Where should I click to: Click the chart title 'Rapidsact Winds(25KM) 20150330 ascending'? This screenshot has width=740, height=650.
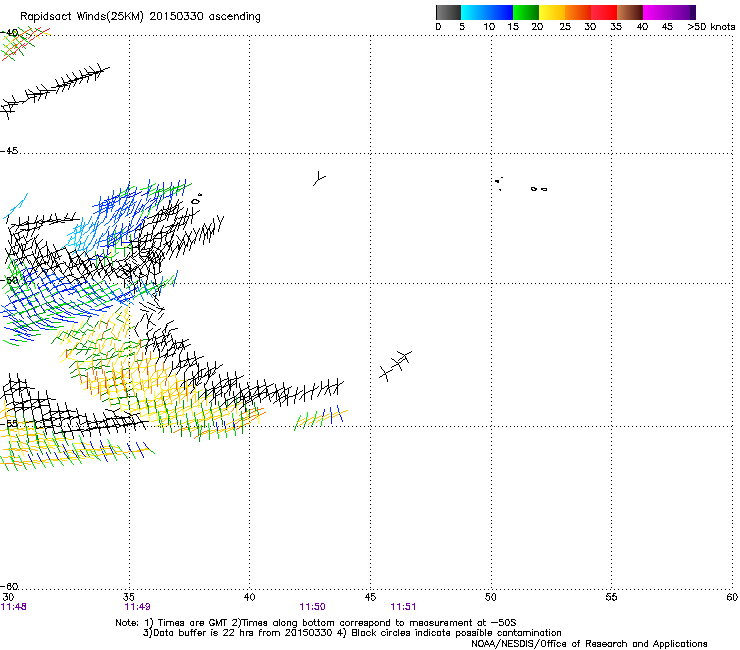point(140,16)
